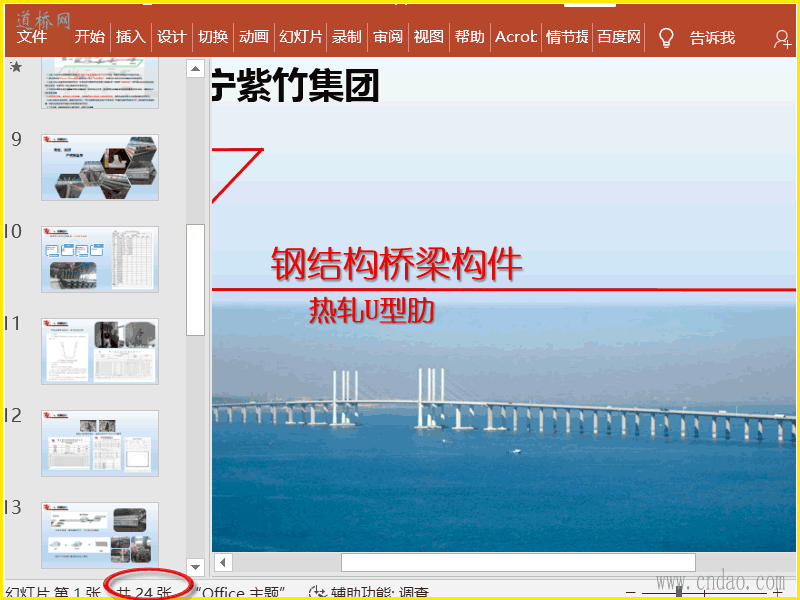Switch to the 录制 tab
Screen dimensions: 800x600
[347, 37]
